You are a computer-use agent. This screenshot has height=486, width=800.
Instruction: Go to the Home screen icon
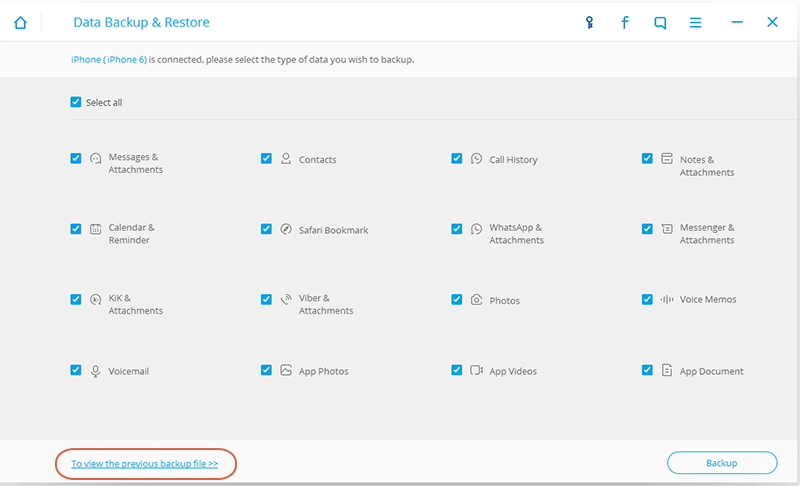pyautogui.click(x=20, y=22)
